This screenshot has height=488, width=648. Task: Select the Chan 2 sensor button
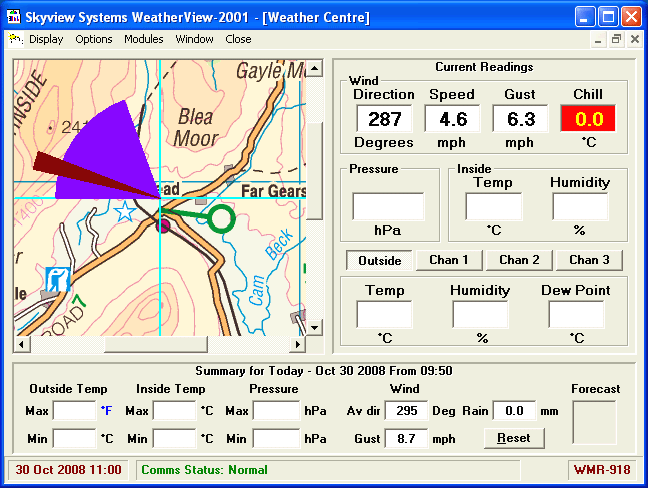(x=519, y=260)
